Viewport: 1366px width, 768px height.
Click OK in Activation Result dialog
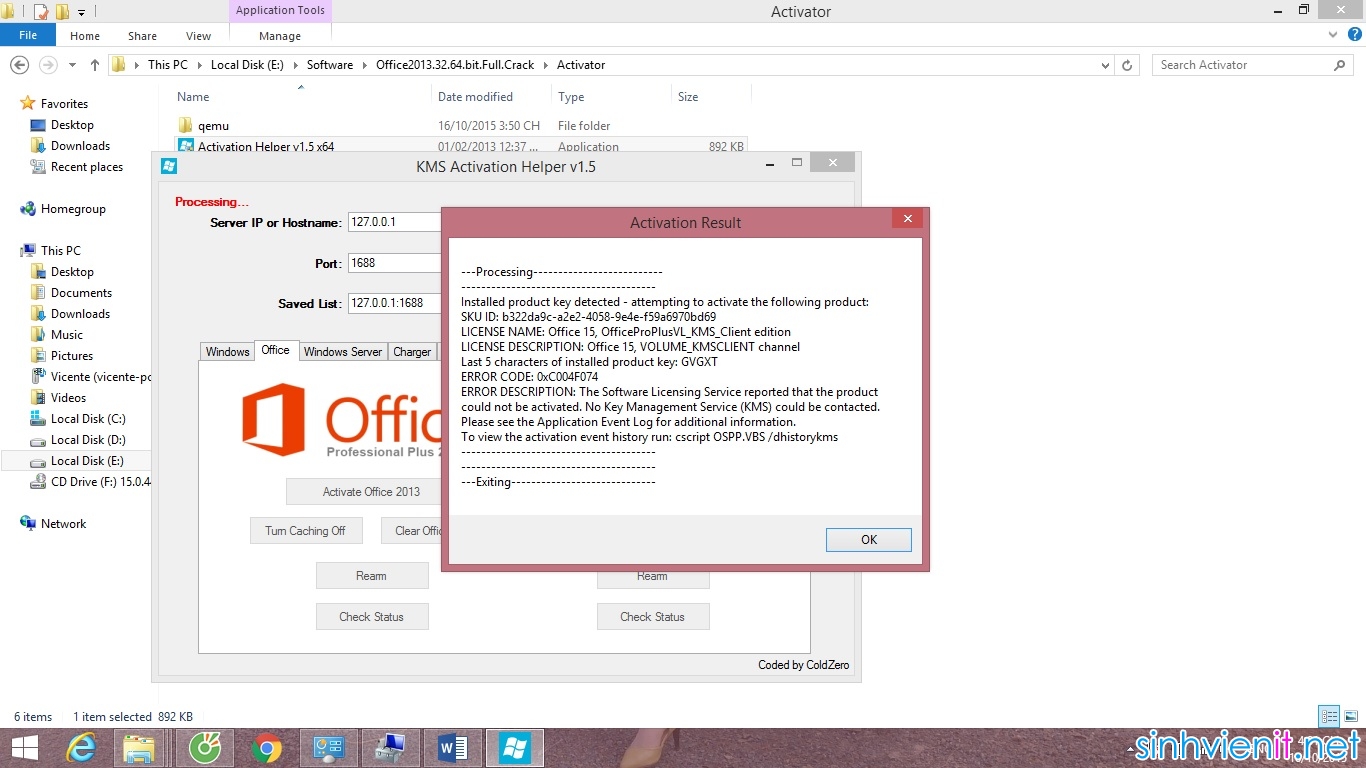pyautogui.click(x=868, y=540)
